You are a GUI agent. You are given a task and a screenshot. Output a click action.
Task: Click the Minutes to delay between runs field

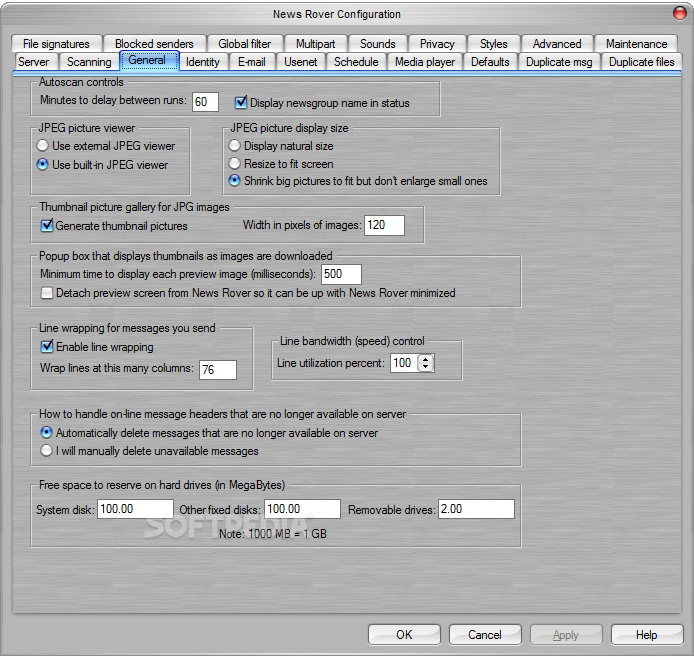[205, 102]
